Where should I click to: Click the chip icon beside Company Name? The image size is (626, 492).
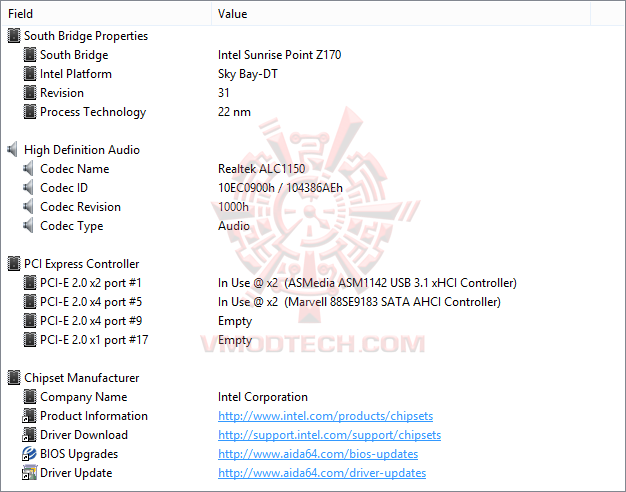tap(30, 397)
